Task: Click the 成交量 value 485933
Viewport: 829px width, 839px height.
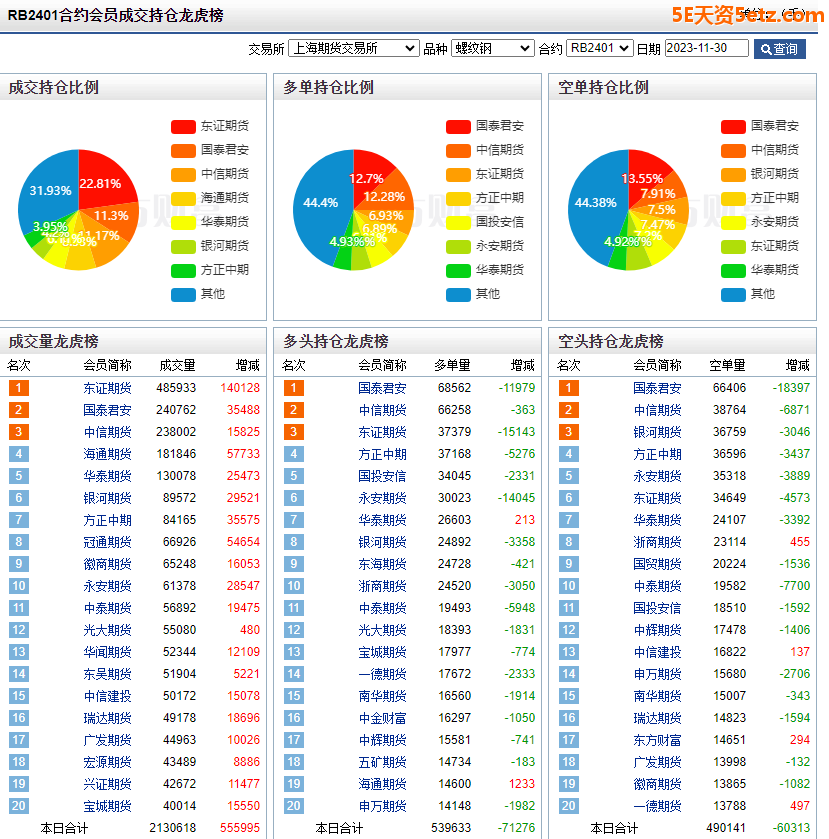Action: [x=176, y=388]
